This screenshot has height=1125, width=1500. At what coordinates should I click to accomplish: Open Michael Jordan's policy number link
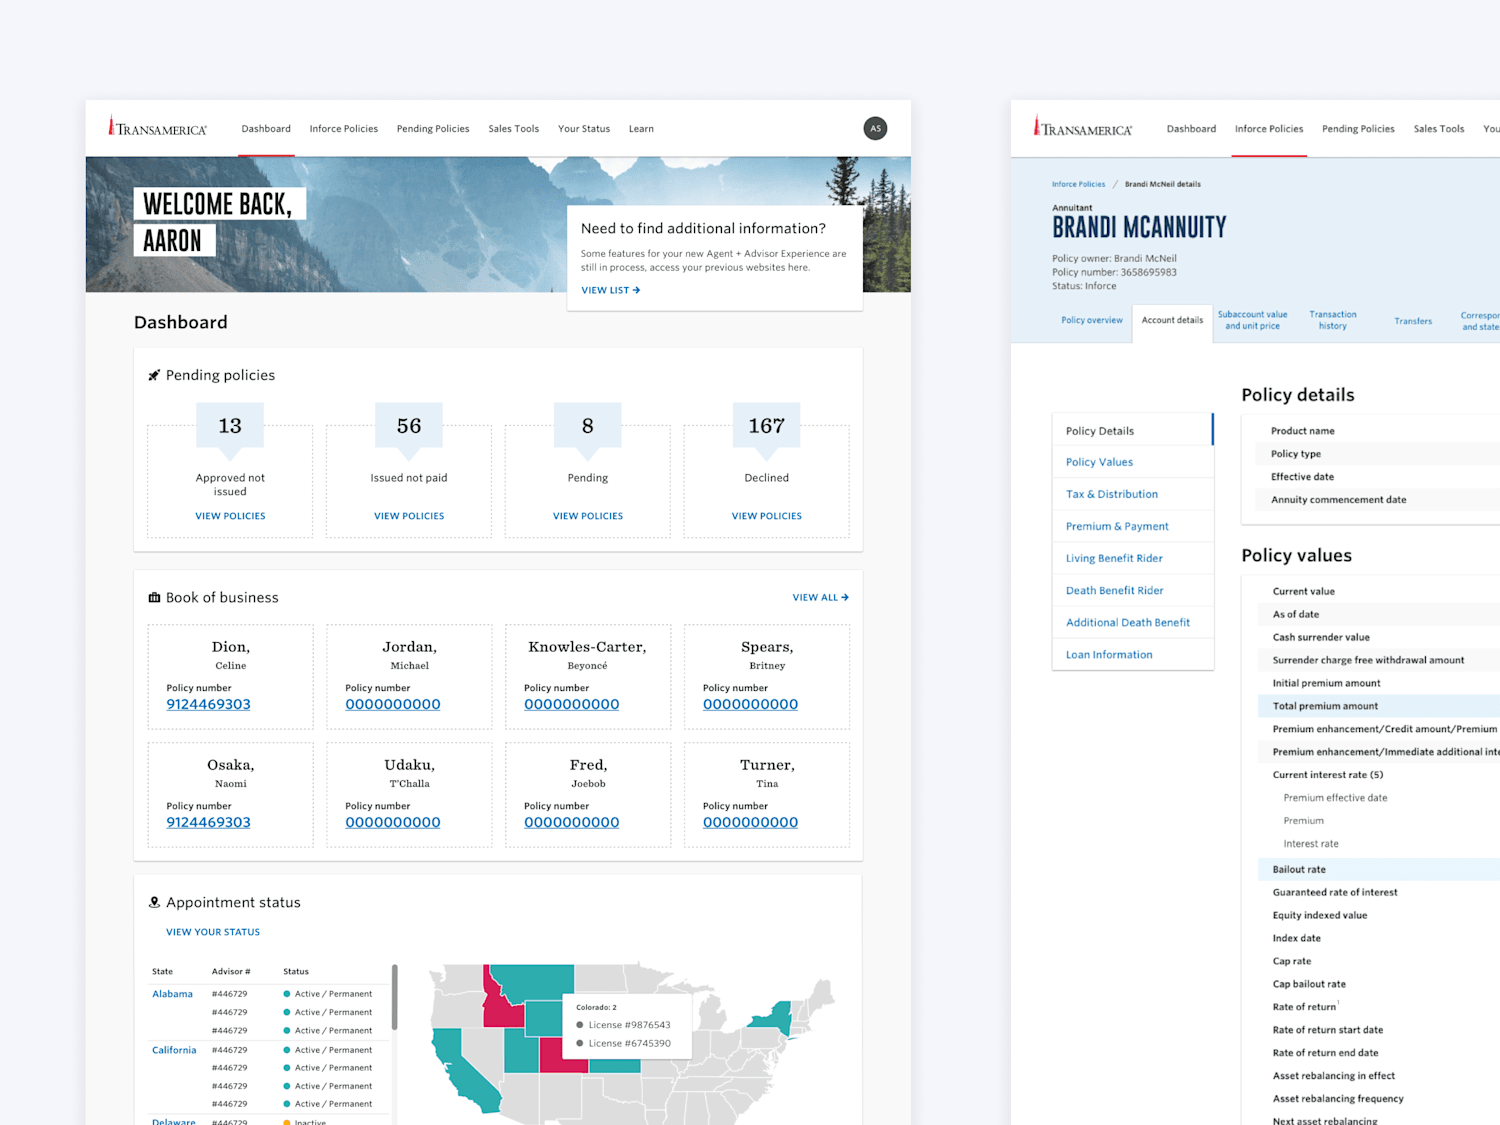[393, 704]
